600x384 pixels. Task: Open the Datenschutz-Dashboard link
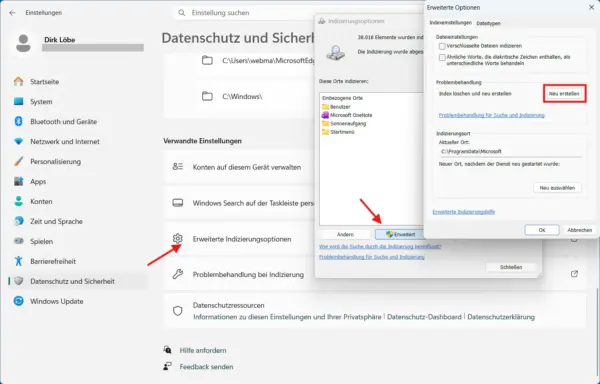coord(424,317)
